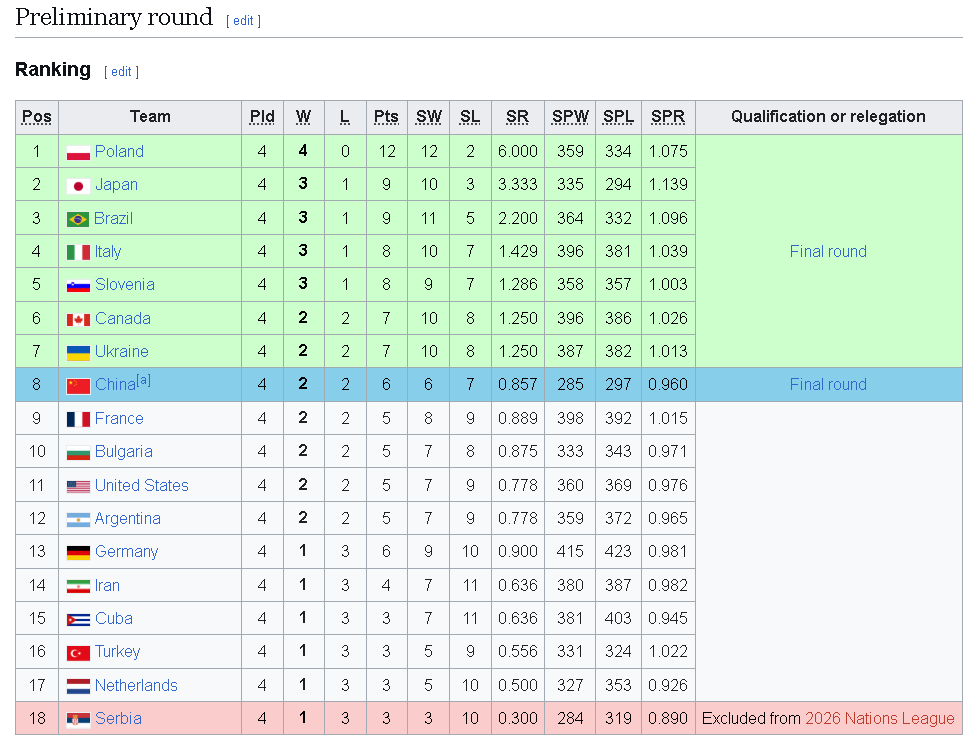Select Japan's SPR value 1.139

tap(668, 185)
